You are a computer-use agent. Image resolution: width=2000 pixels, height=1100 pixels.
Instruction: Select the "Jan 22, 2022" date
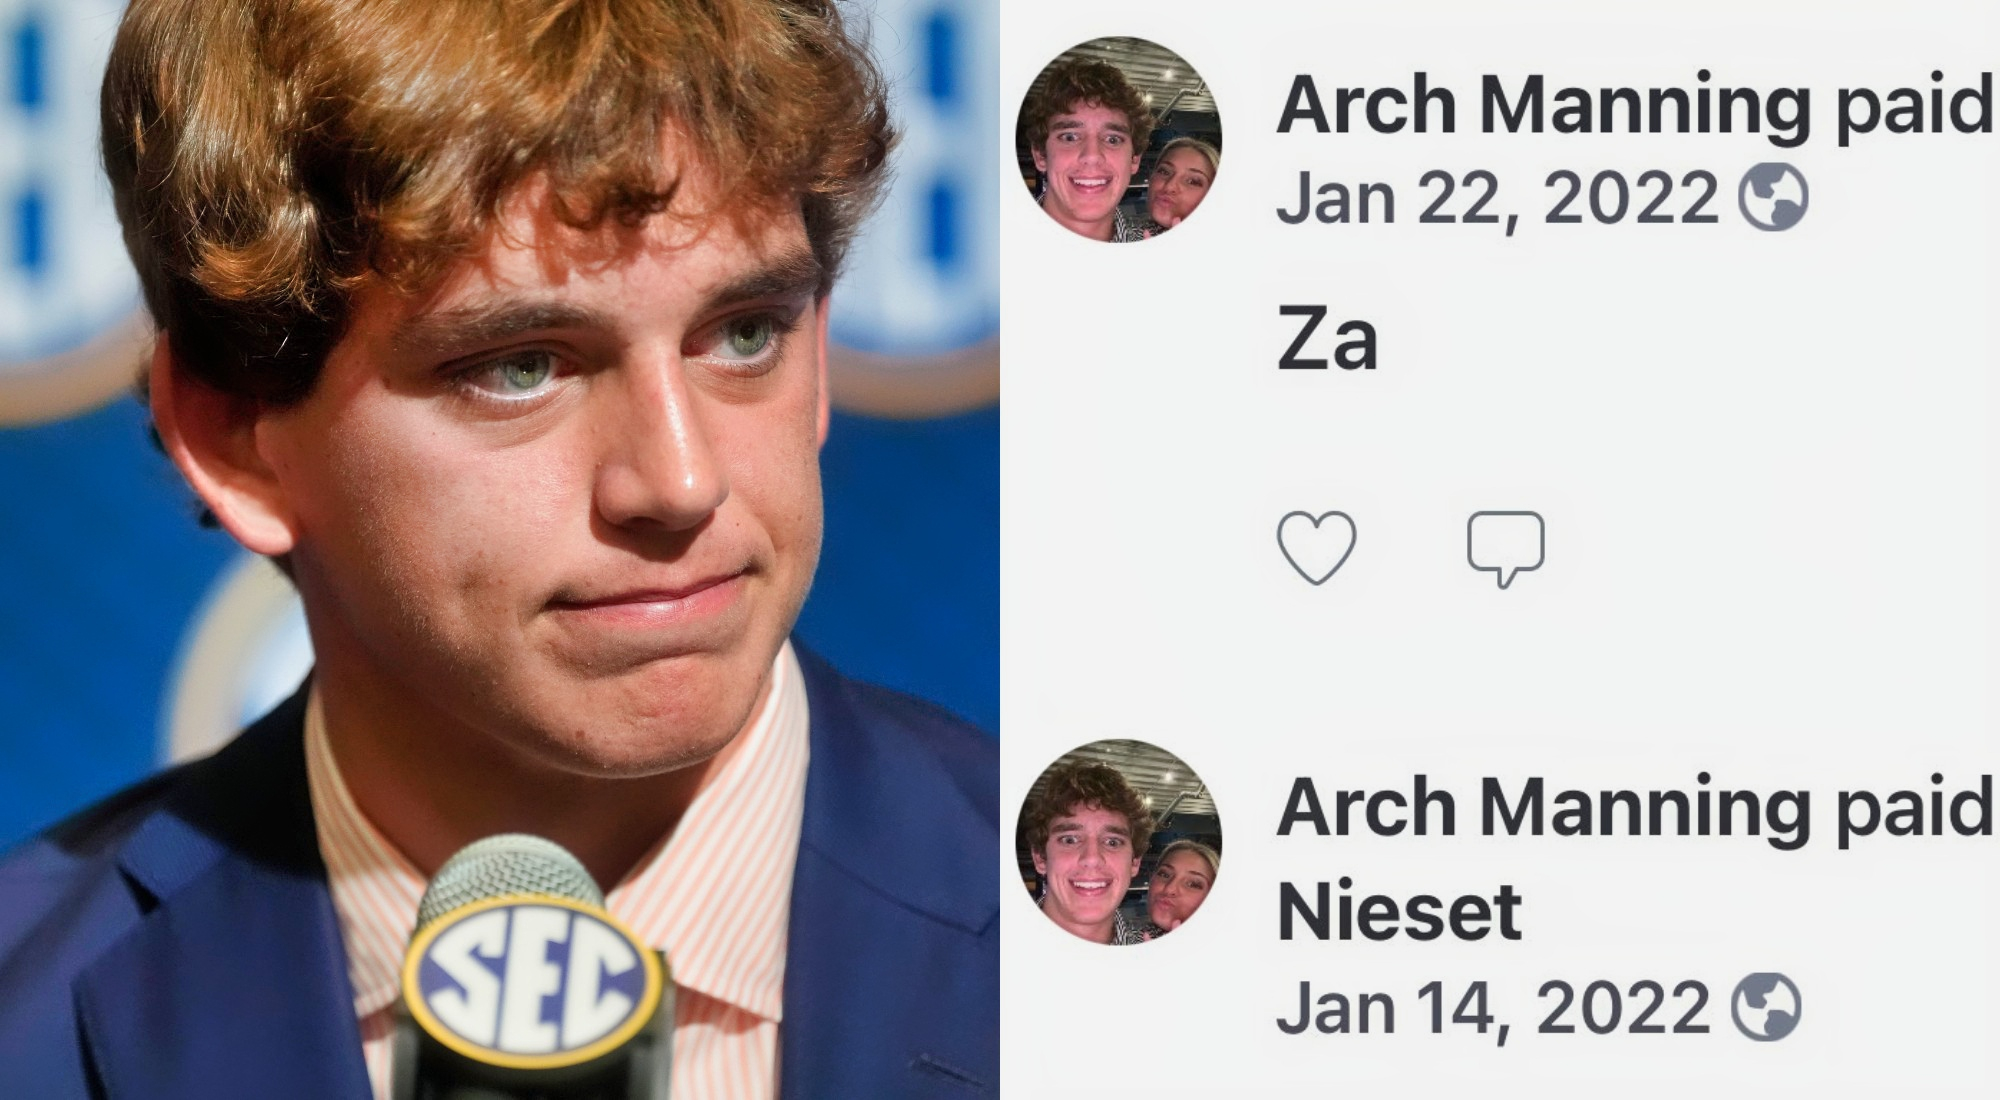pos(1497,198)
